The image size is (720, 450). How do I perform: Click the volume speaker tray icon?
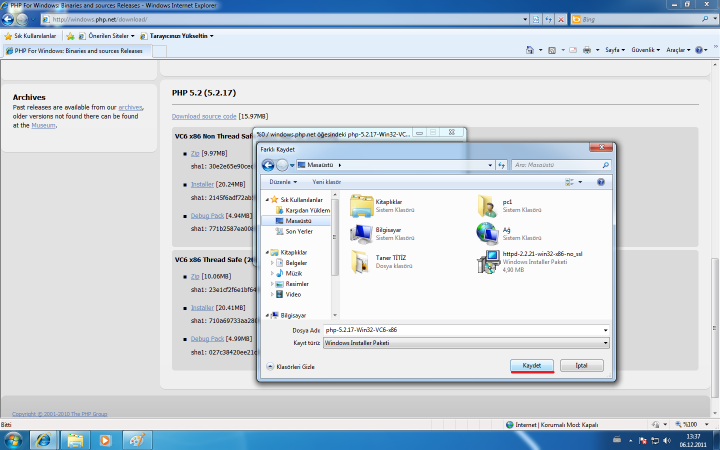tap(667, 441)
